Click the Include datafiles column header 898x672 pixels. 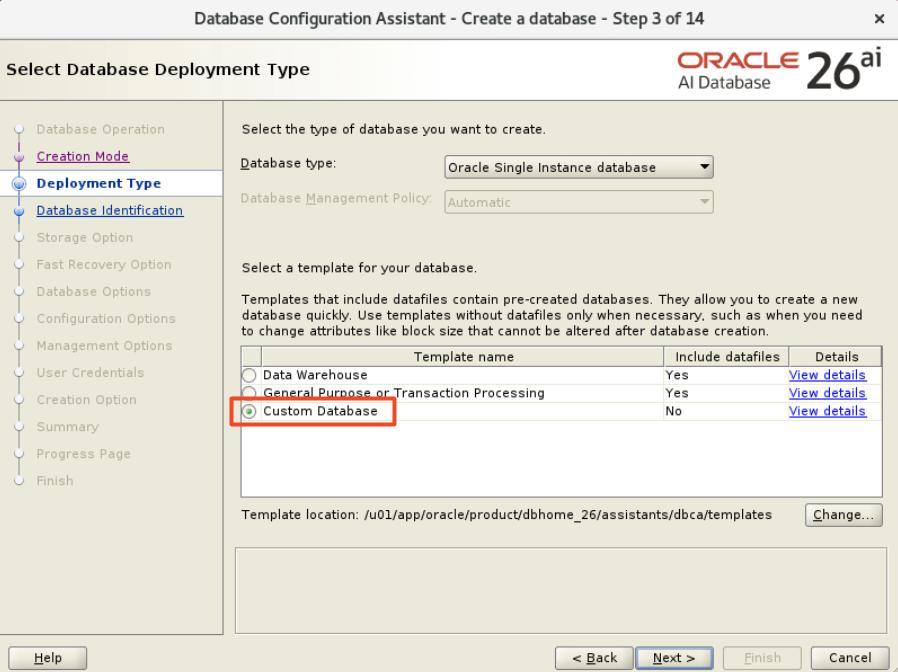726,357
